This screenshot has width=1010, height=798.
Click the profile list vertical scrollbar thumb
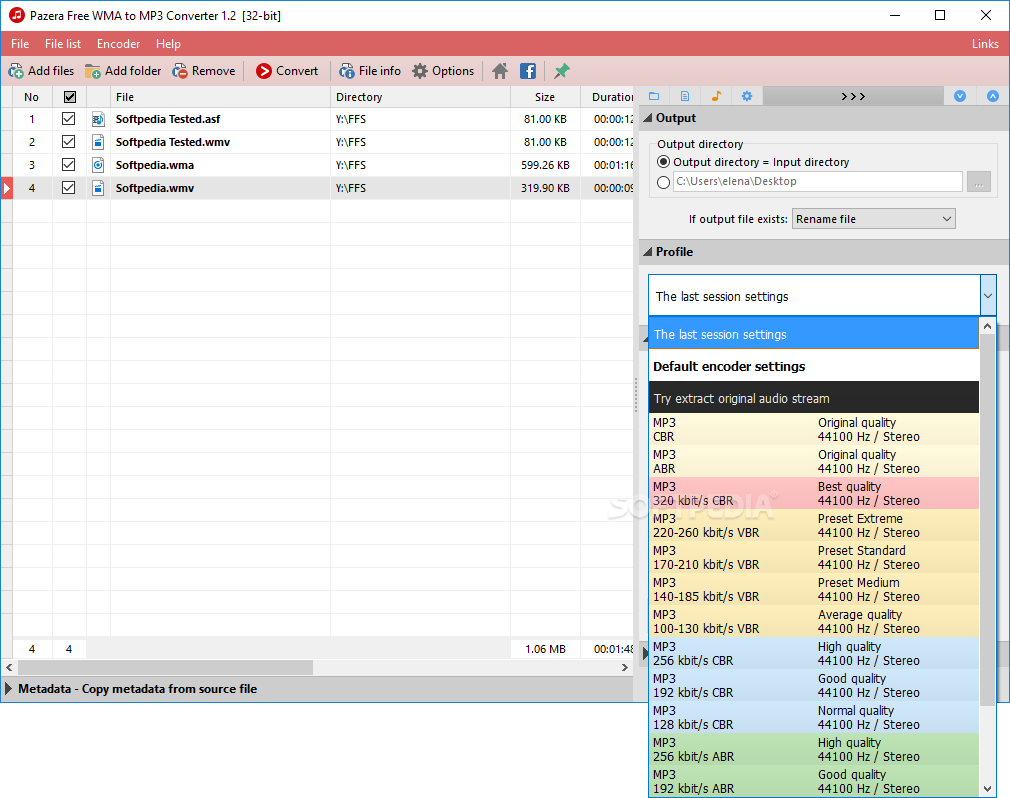(x=987, y=519)
